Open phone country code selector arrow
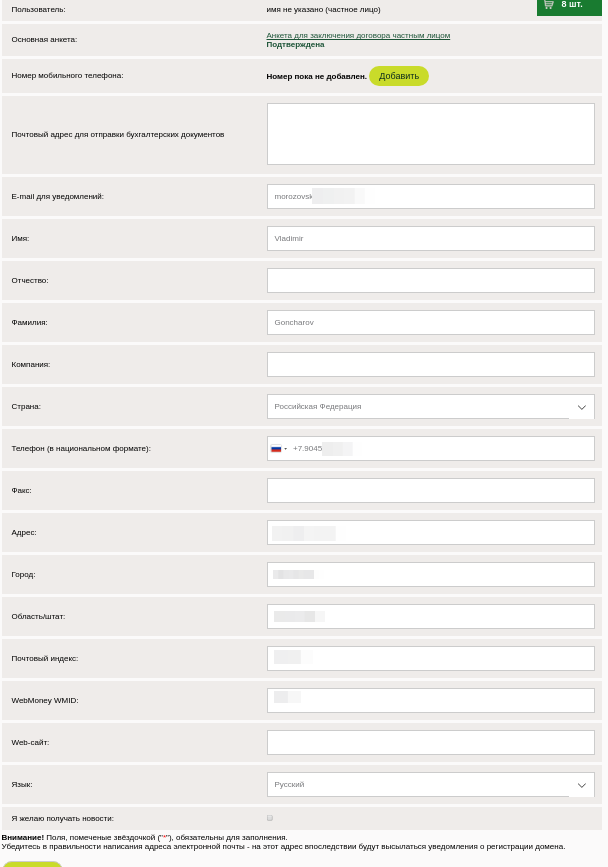608x867 pixels. 286,448
